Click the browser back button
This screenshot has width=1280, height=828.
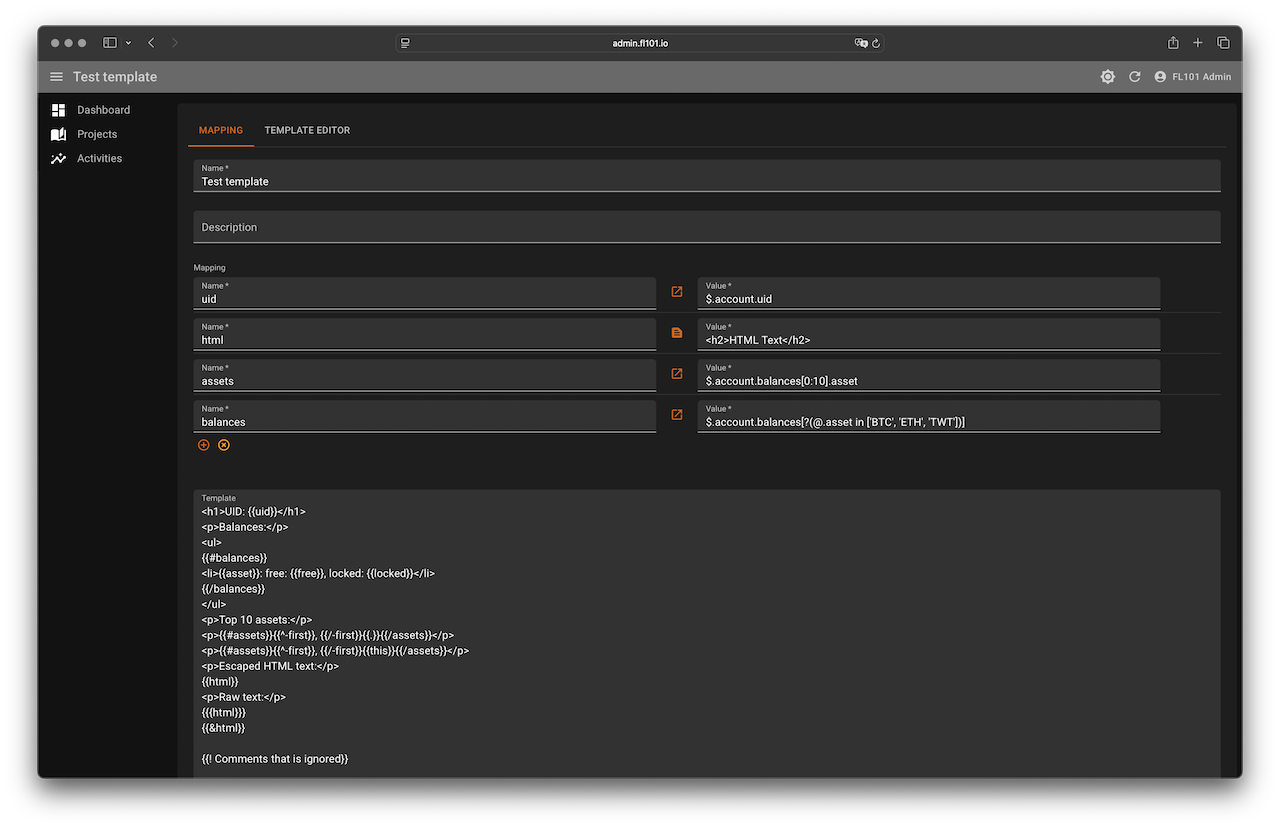pos(151,43)
